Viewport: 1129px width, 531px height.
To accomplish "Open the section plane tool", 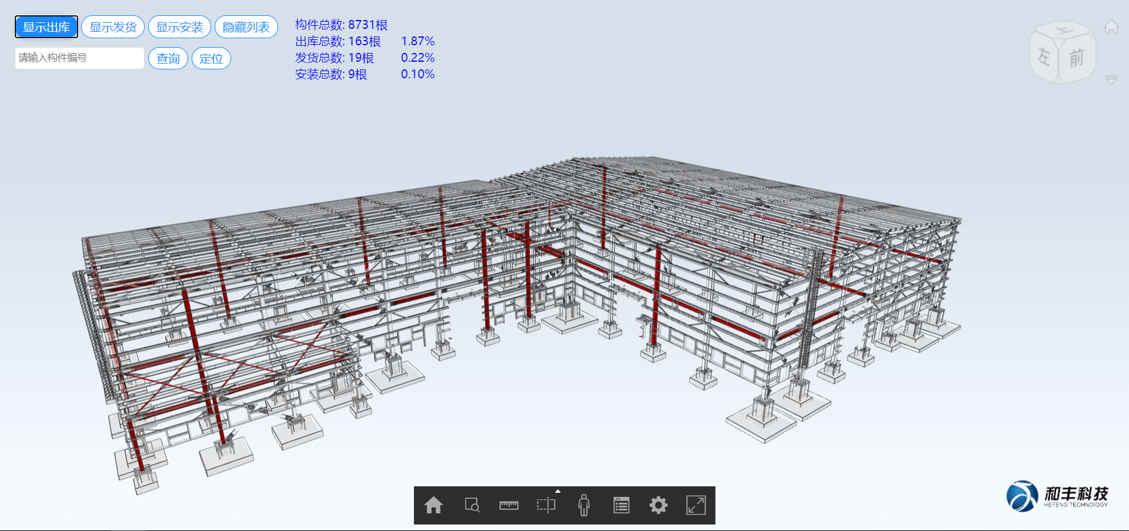I will [x=546, y=505].
